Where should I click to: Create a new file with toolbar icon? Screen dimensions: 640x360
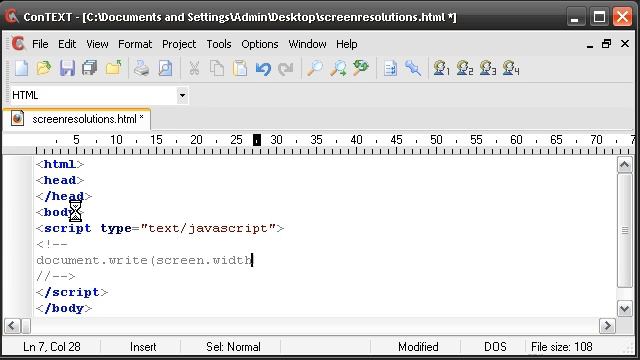(x=22, y=68)
